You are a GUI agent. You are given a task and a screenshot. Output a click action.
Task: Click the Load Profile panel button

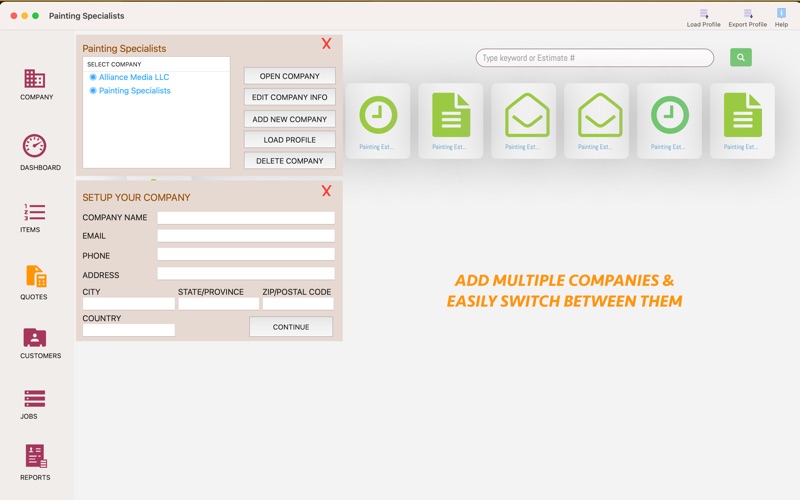[x=290, y=140]
